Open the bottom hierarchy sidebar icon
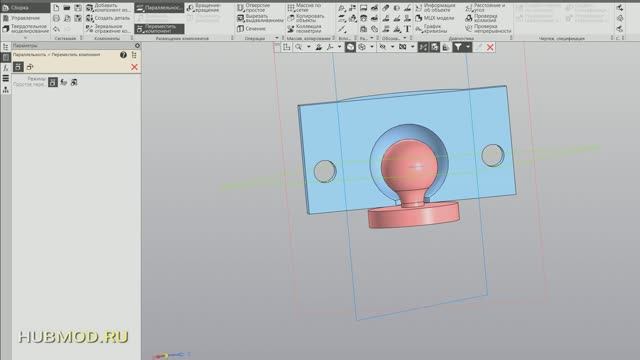The width and height of the screenshot is (640, 360). pyautogui.click(x=6, y=89)
